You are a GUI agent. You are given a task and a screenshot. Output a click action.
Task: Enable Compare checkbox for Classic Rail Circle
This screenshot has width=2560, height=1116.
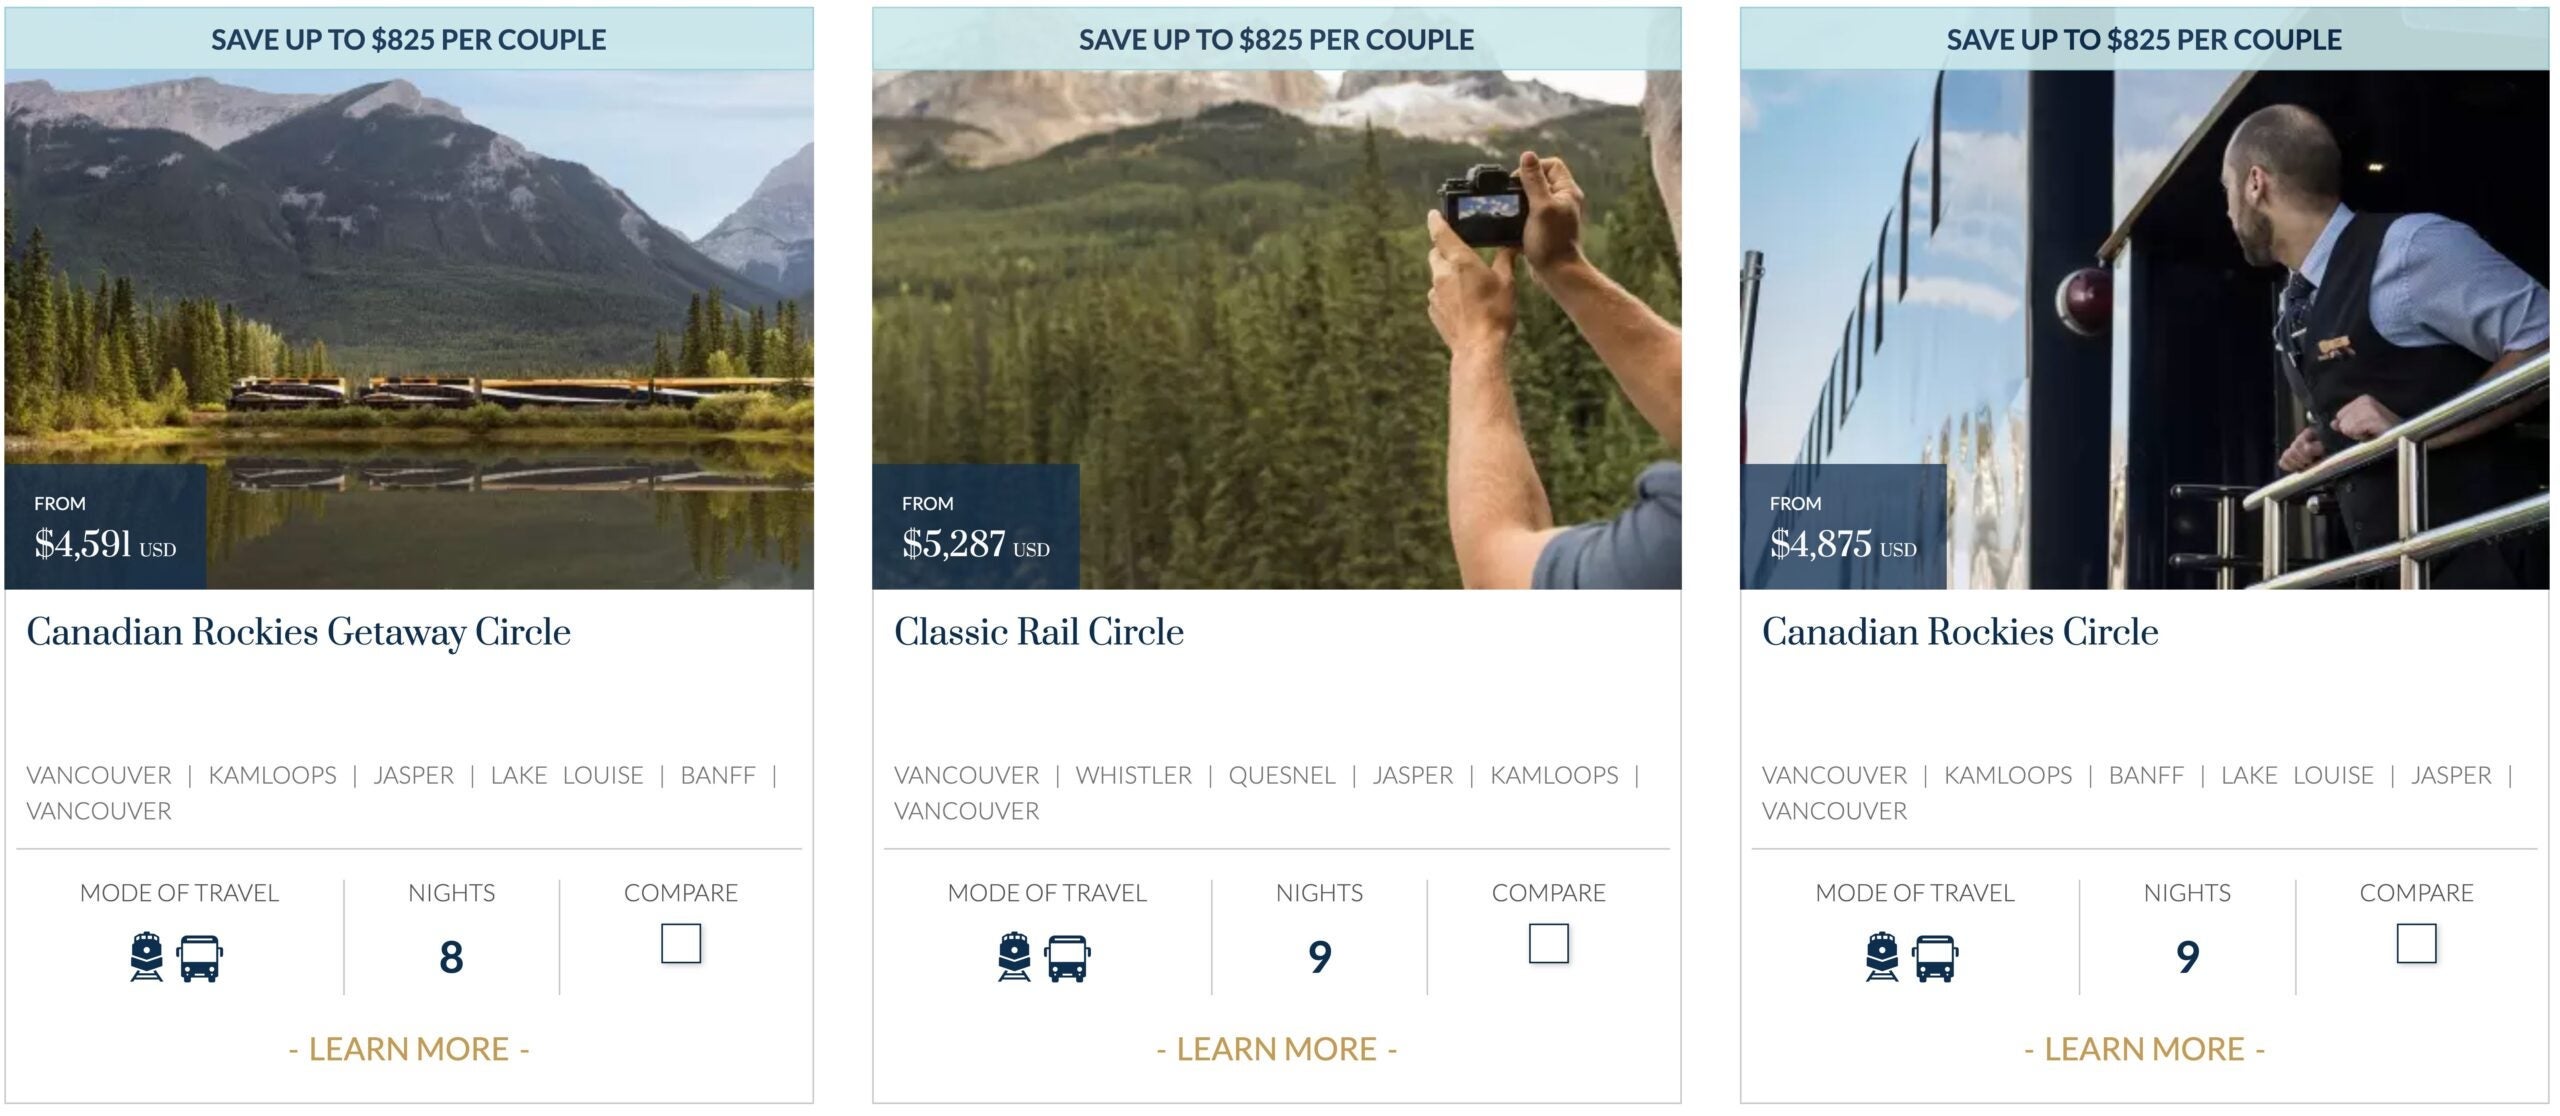pyautogui.click(x=1549, y=943)
